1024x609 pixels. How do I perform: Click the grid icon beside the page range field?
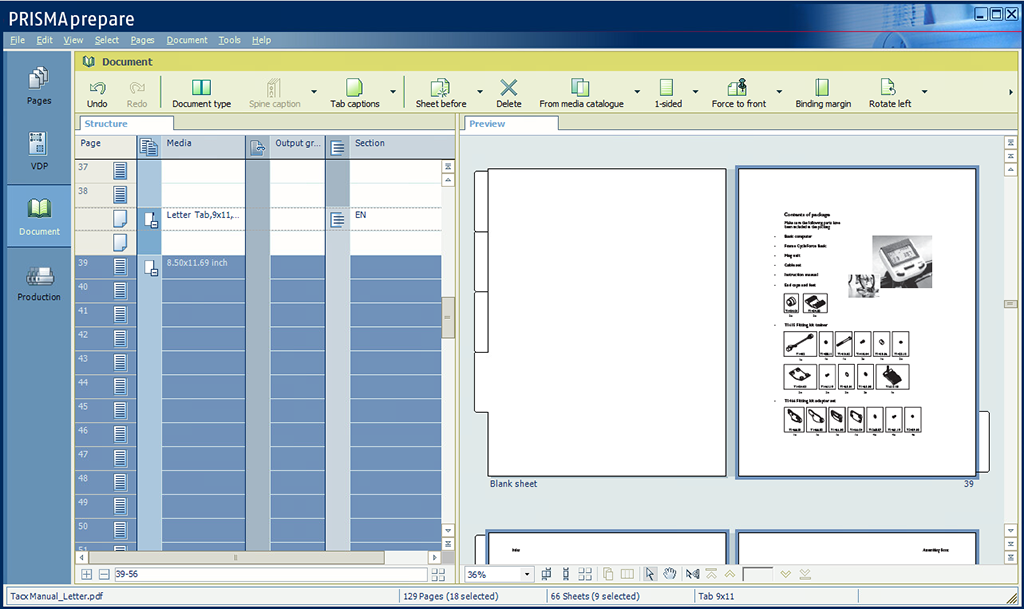click(438, 574)
